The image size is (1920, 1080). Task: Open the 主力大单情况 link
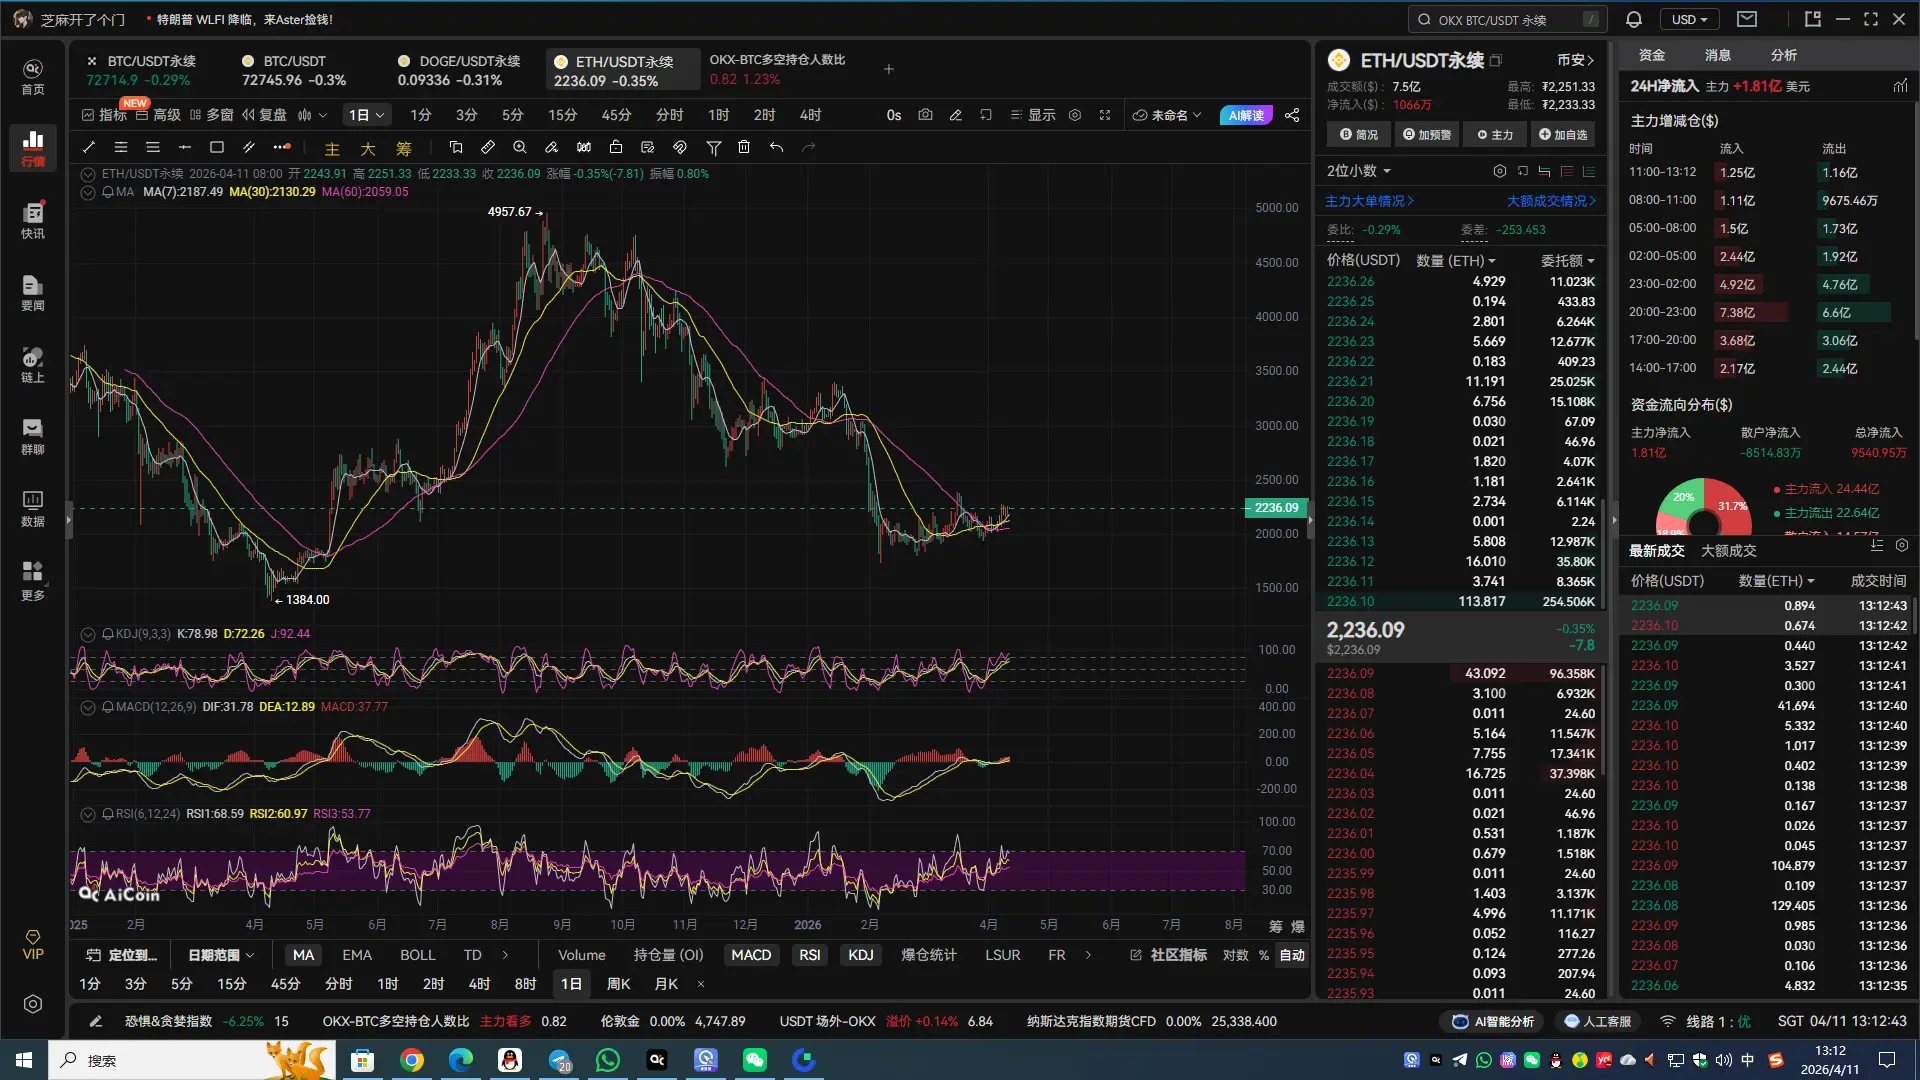point(1369,201)
